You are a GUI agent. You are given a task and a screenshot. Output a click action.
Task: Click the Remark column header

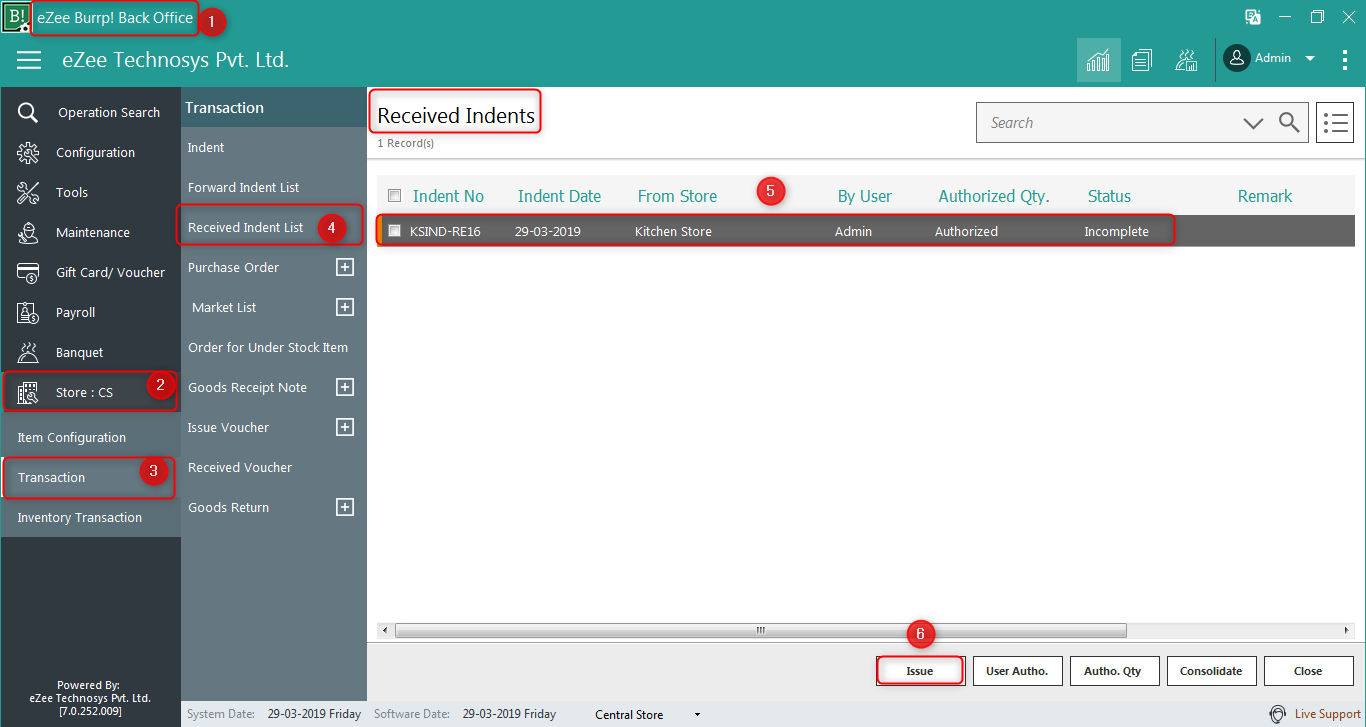[1265, 196]
